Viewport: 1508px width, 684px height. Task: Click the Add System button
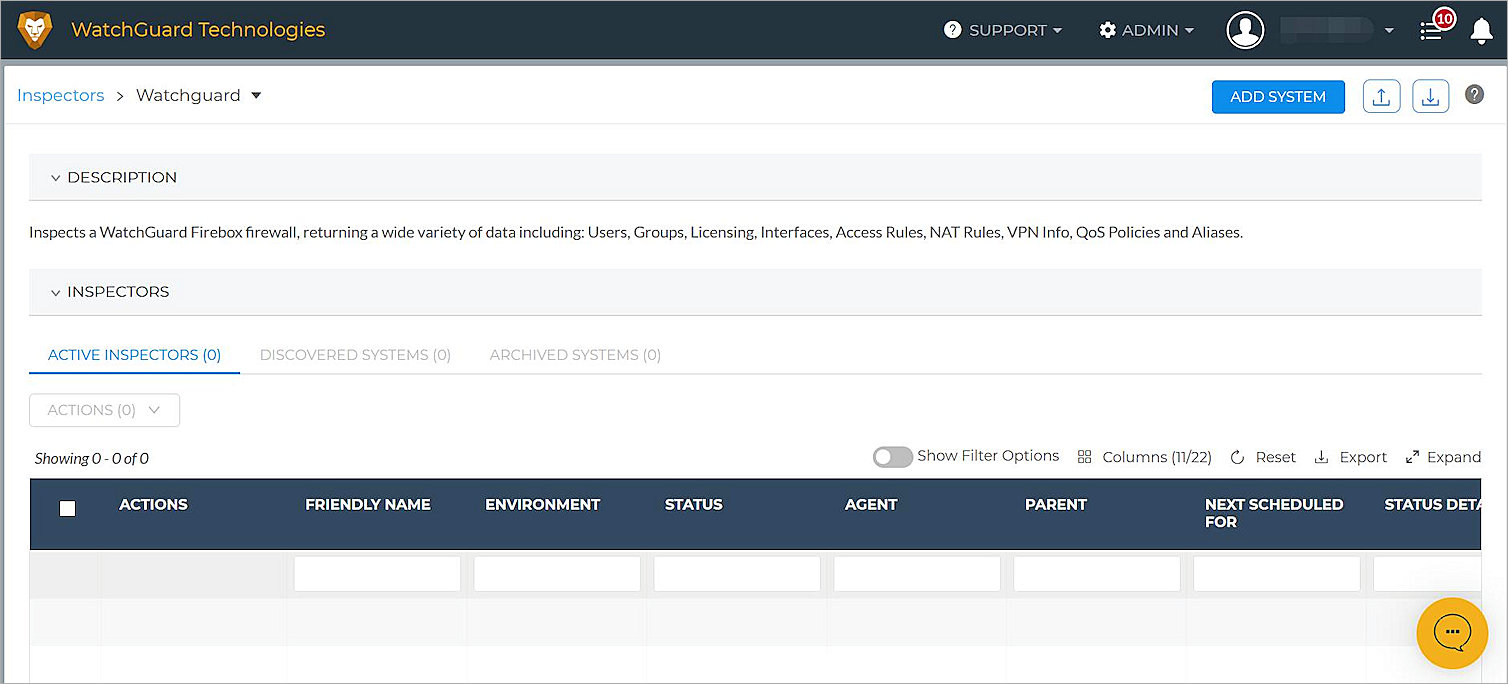[1277, 97]
